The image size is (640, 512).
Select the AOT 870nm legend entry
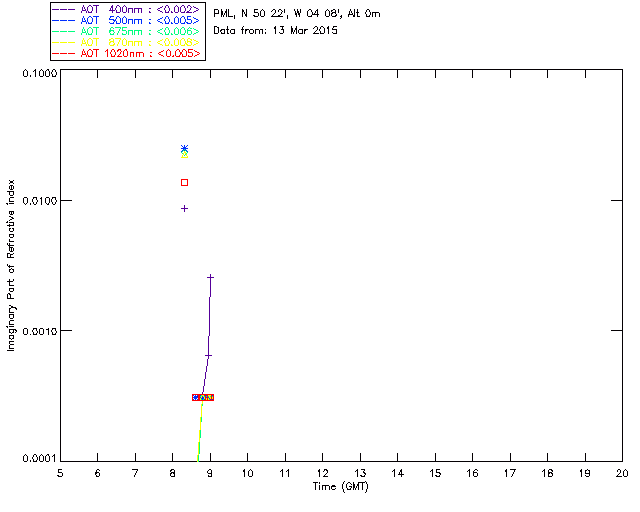tap(126, 42)
